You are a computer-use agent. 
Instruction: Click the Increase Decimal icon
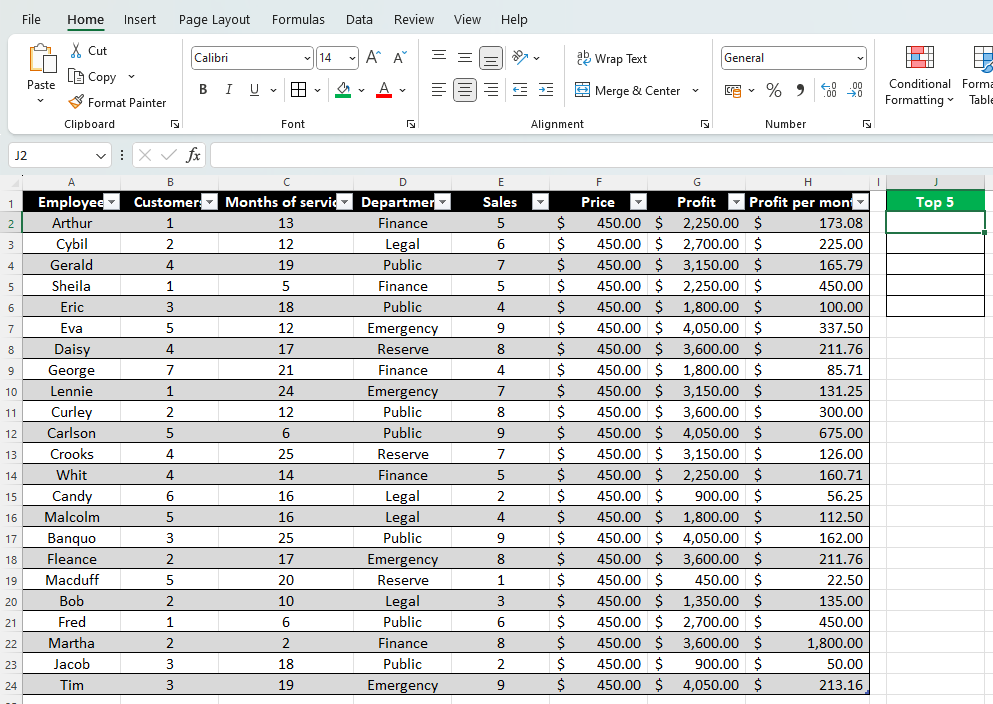click(828, 89)
